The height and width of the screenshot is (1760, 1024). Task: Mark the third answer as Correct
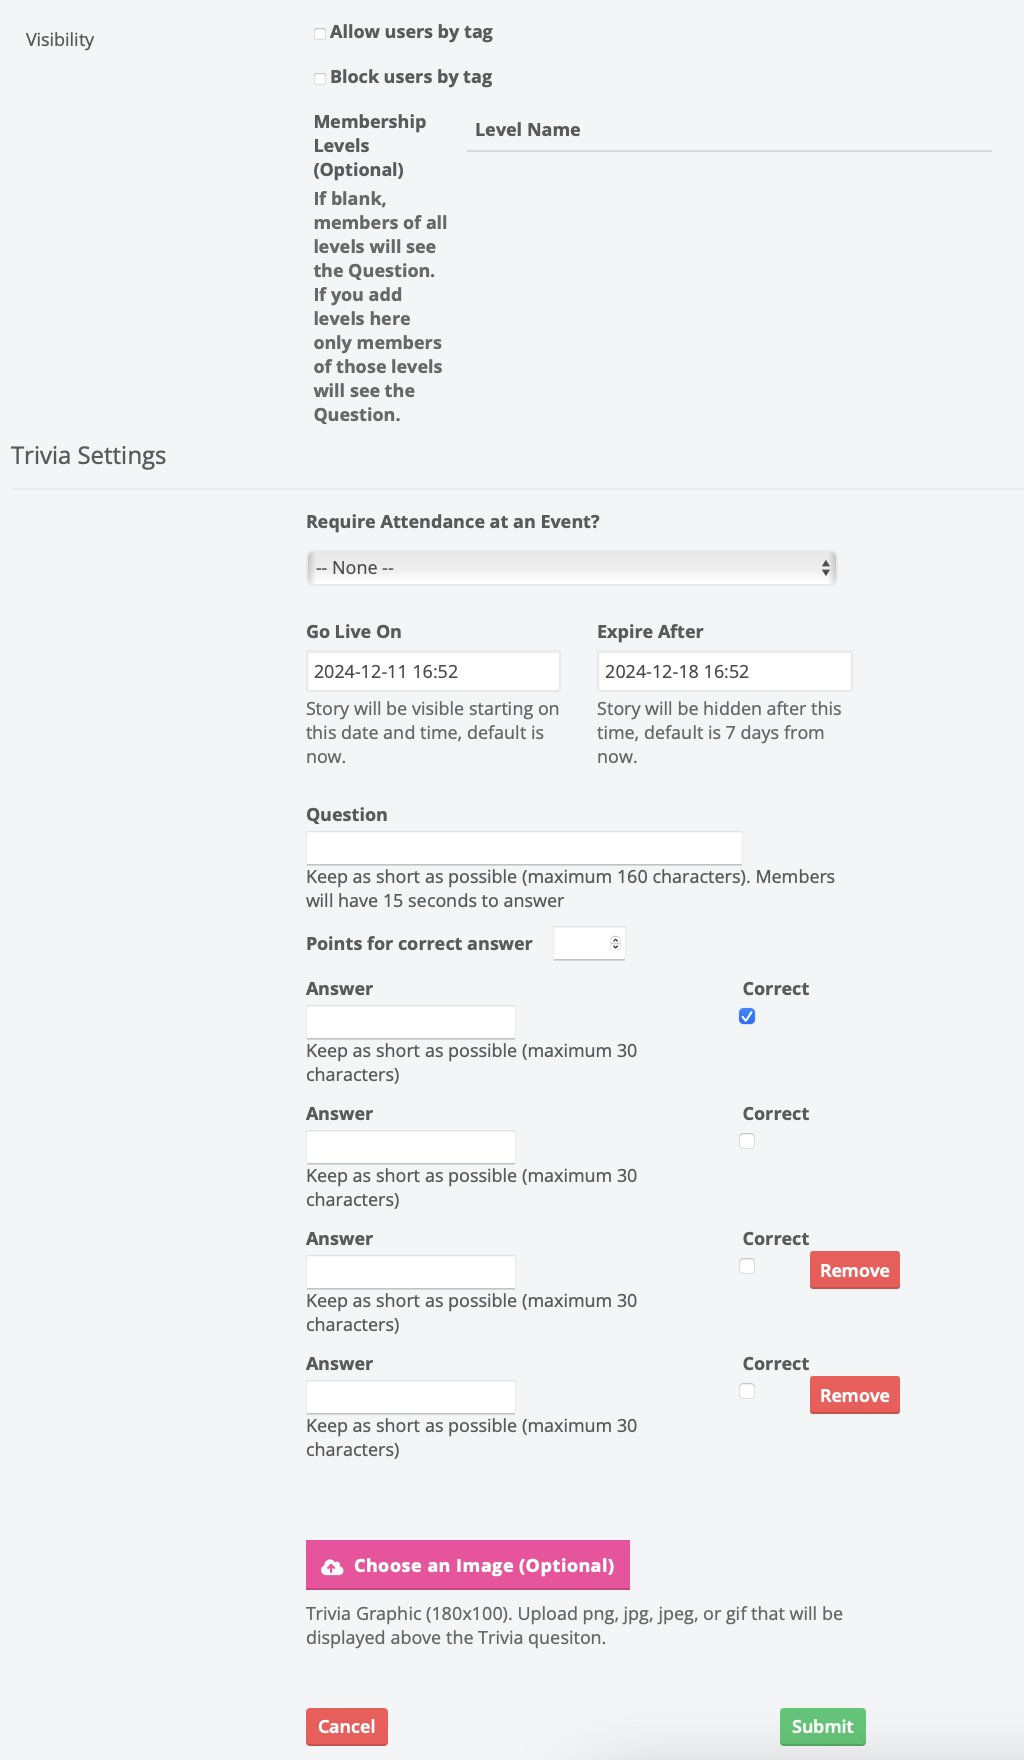coord(747,1266)
